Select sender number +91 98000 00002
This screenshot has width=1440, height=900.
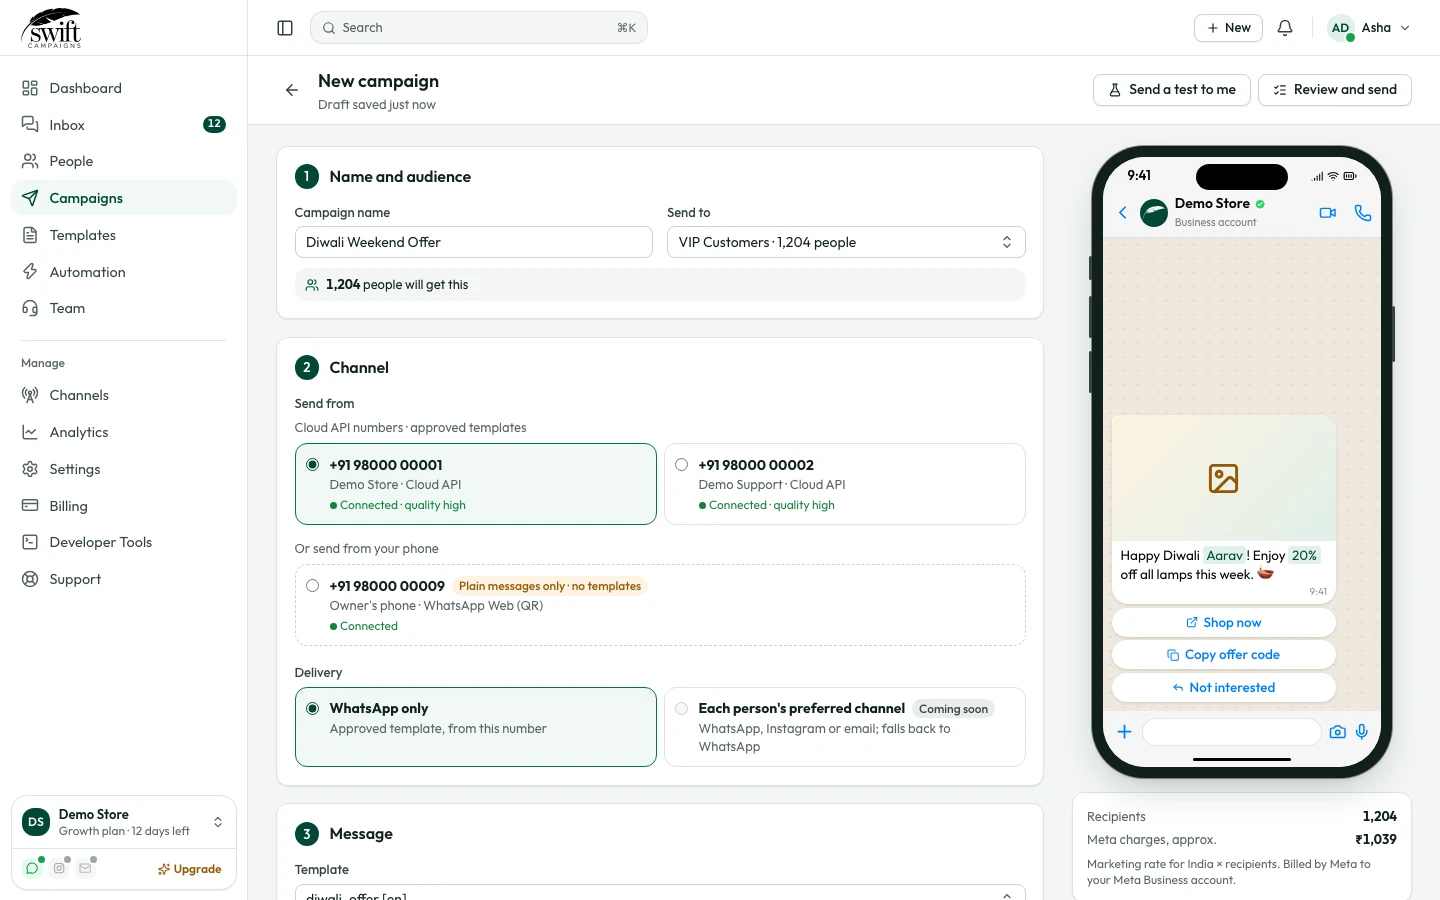tap(845, 484)
